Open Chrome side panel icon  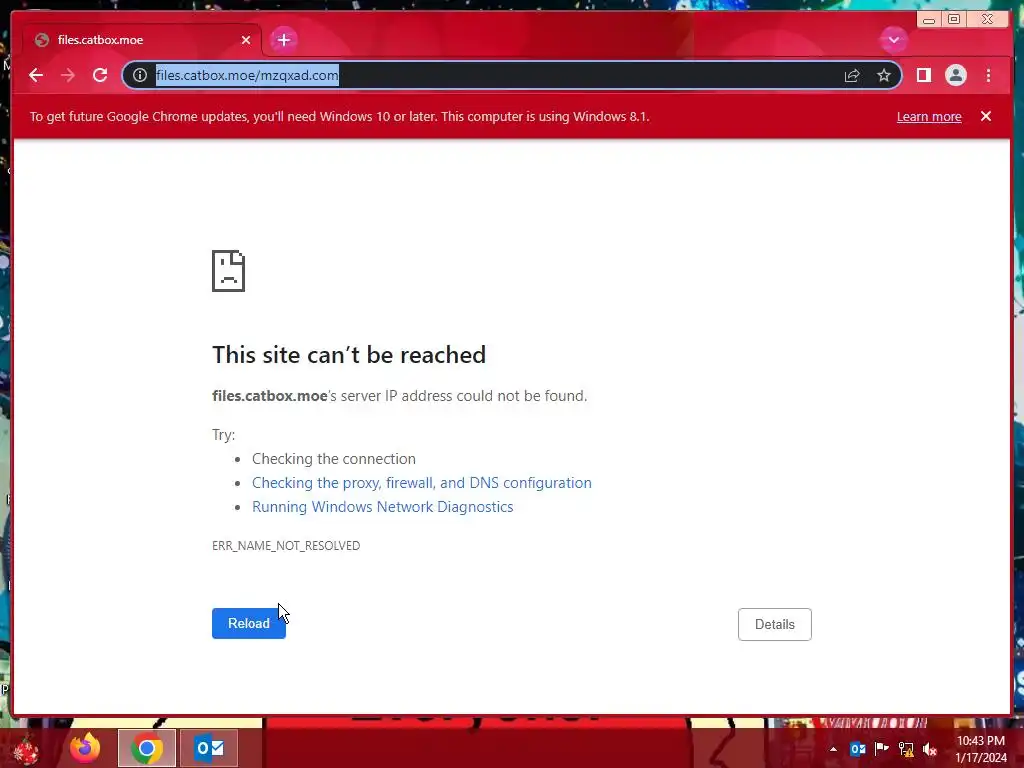(923, 75)
